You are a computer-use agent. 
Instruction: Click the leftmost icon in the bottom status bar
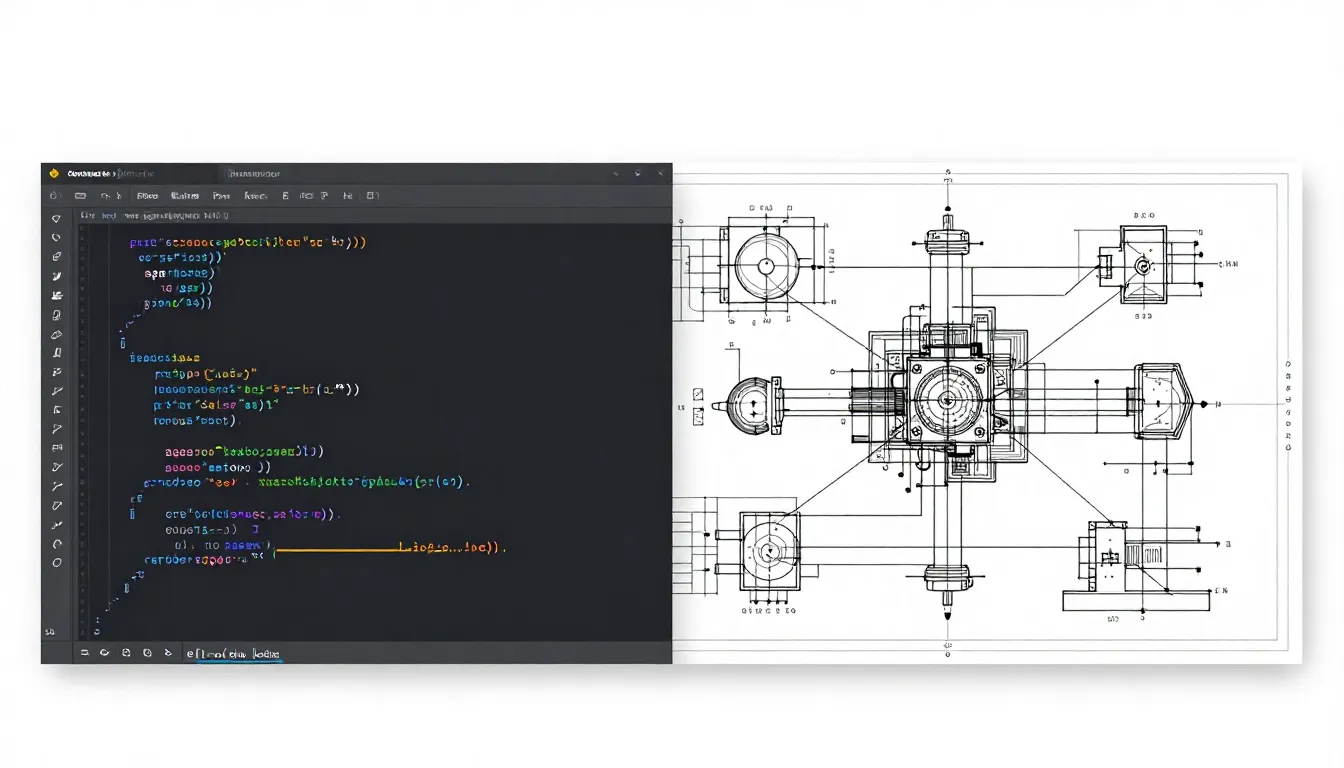coord(84,653)
